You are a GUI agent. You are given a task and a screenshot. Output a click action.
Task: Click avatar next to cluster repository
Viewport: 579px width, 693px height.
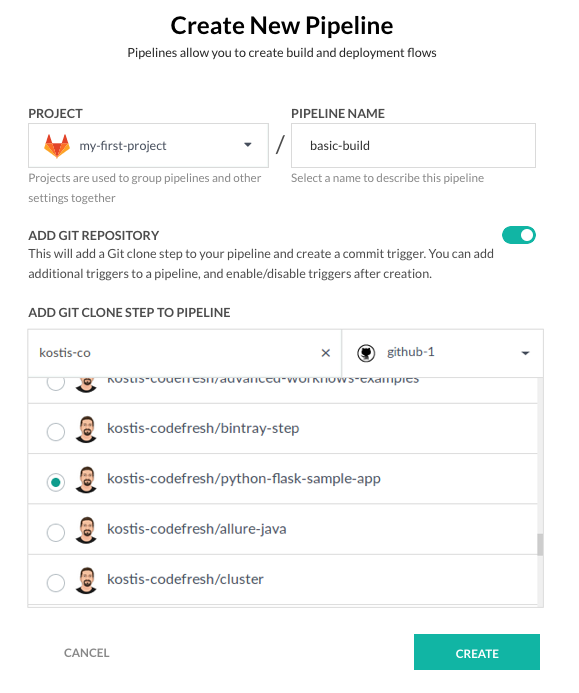point(86,580)
